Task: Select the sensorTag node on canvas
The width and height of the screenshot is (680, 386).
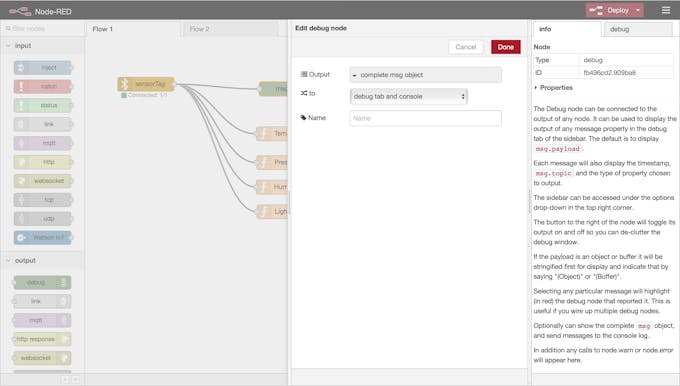Action: coord(146,84)
